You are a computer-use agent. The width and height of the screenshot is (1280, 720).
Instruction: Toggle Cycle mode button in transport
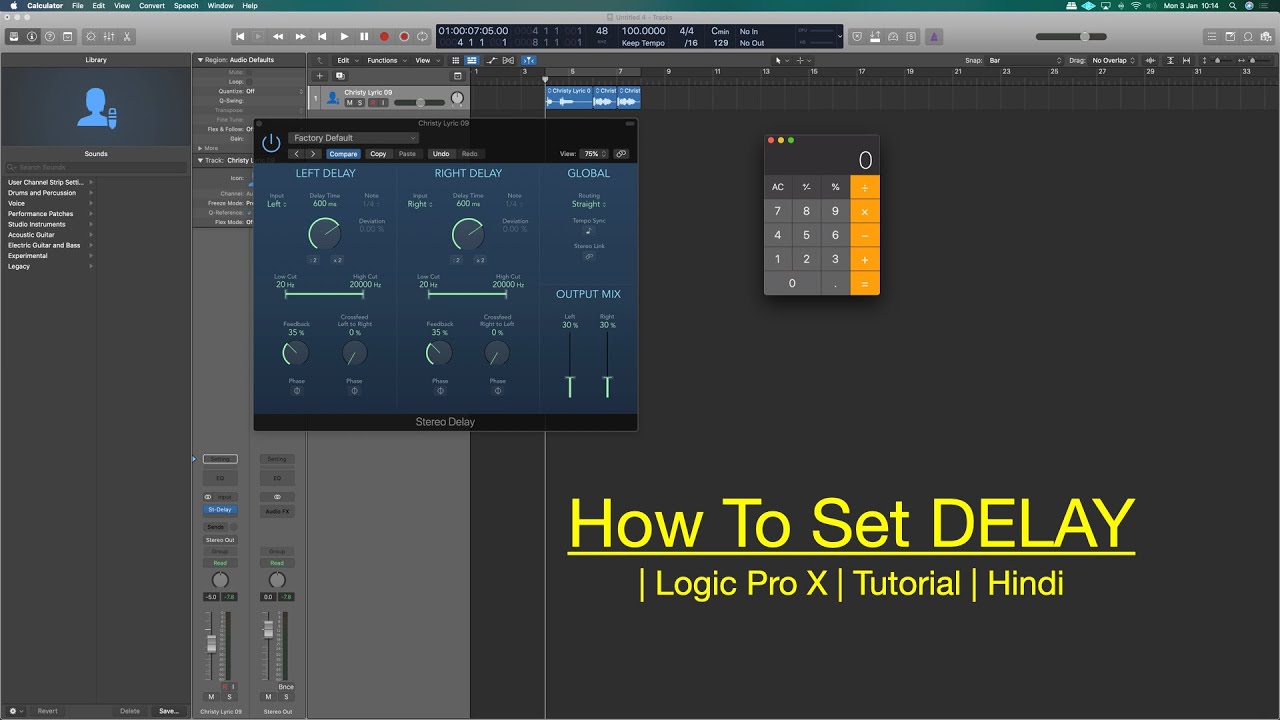click(423, 36)
